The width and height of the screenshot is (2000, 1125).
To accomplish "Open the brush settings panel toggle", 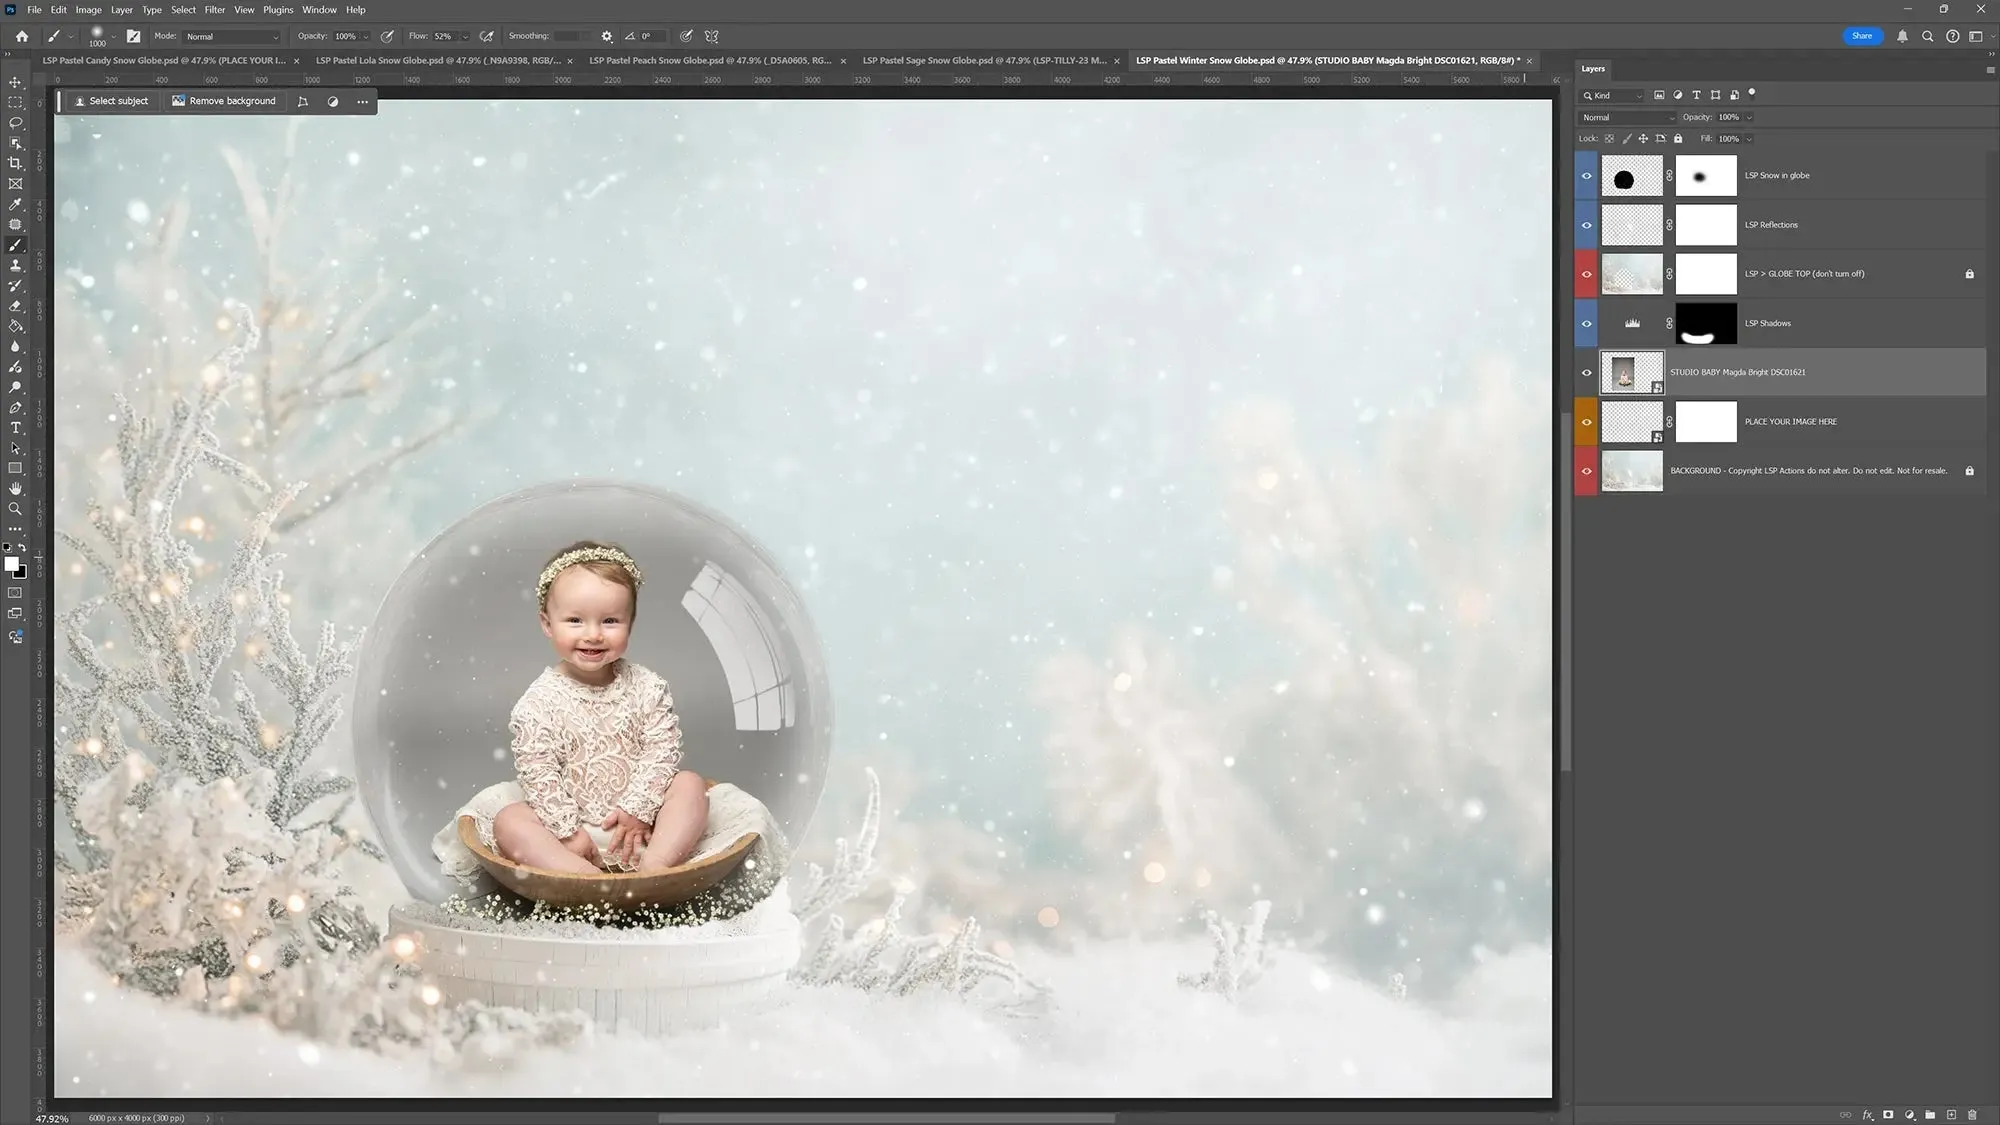I will coord(134,36).
